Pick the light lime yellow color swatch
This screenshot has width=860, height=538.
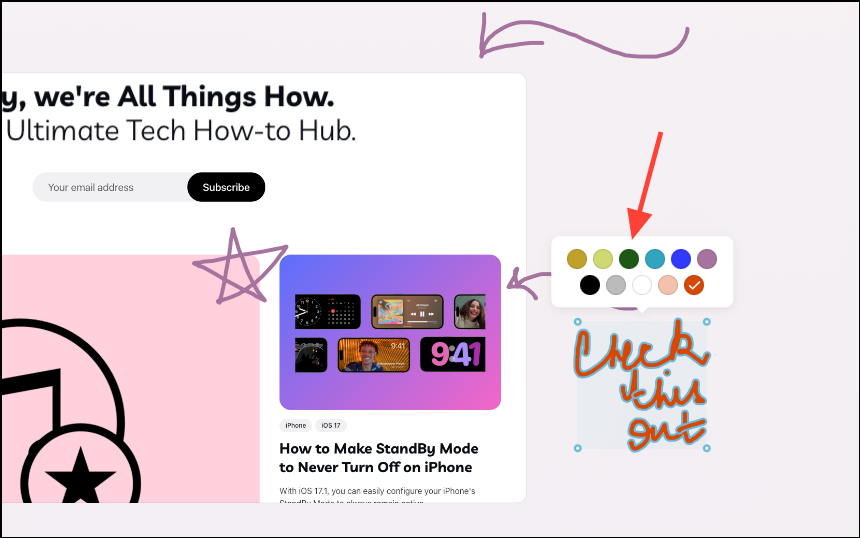coord(603,259)
